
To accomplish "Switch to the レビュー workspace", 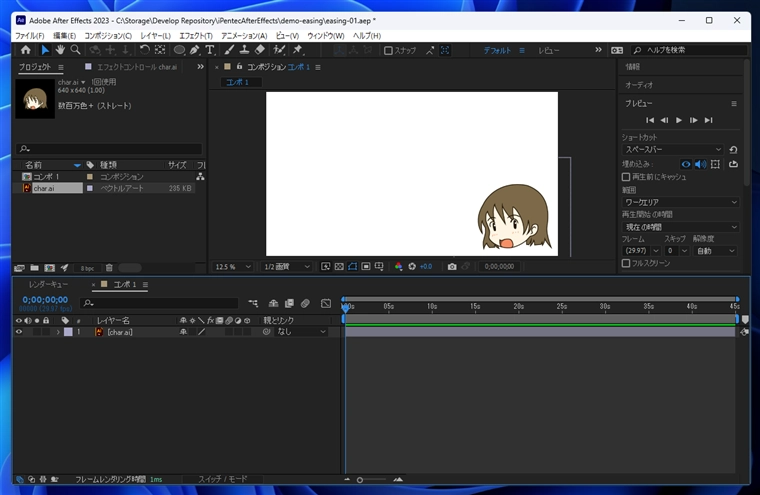I will tap(548, 50).
